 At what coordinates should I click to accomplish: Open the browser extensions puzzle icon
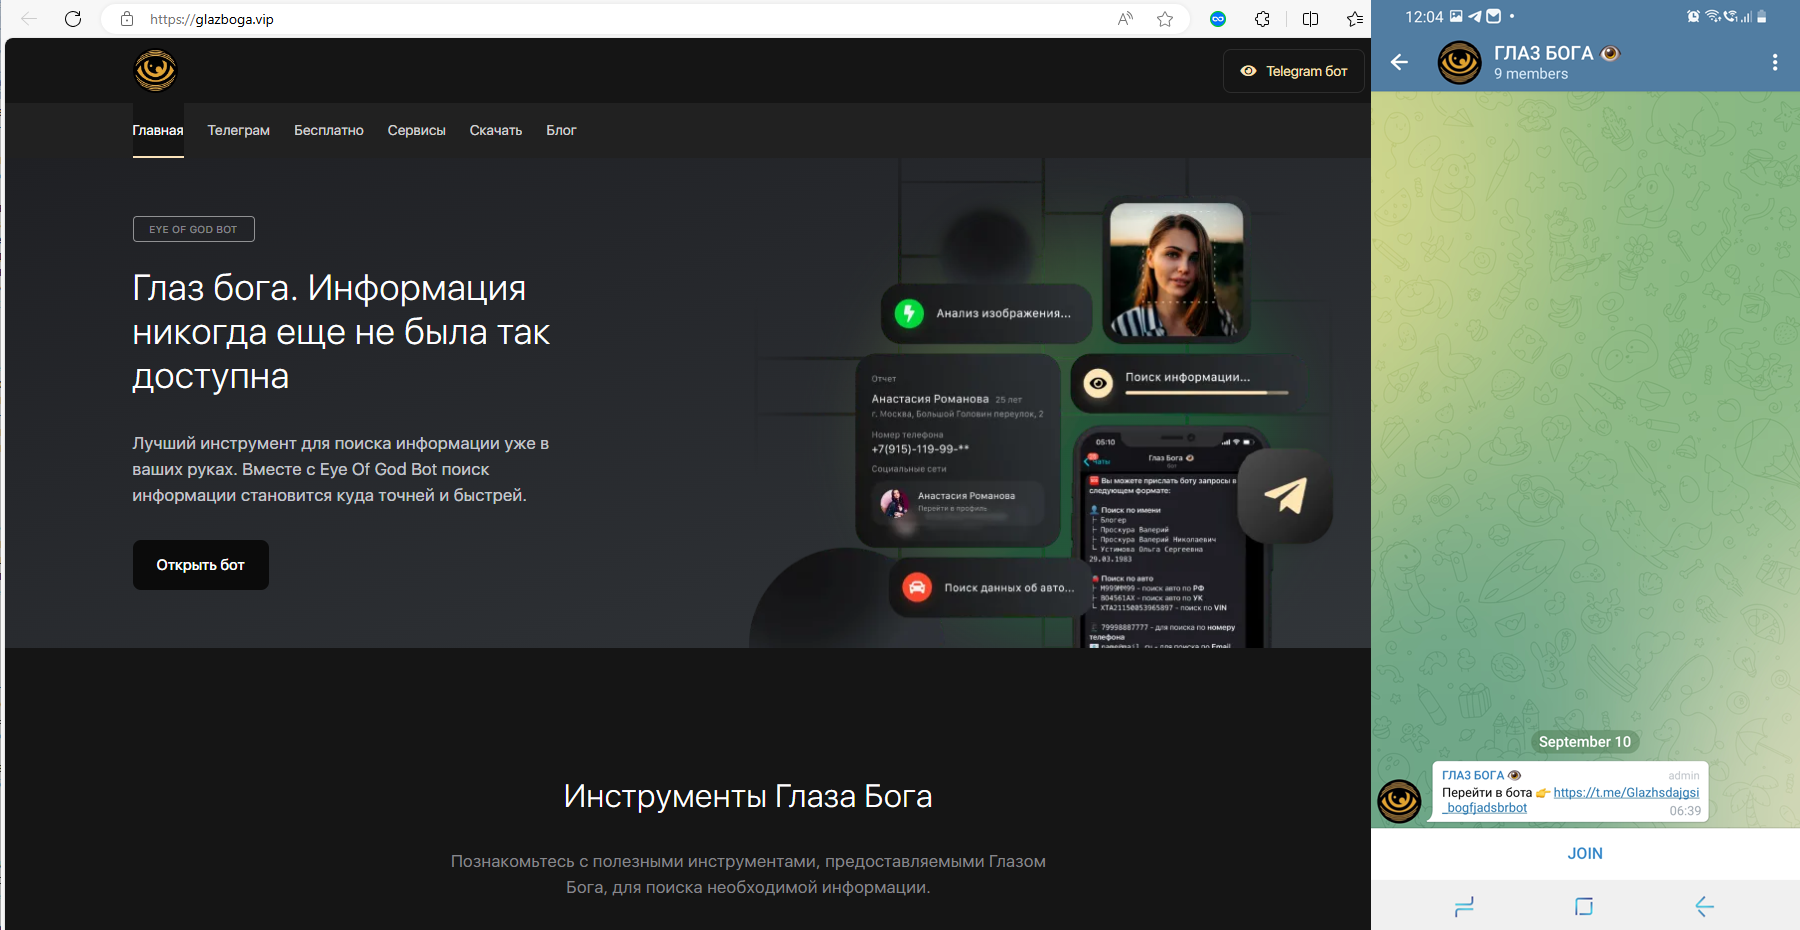1263,19
